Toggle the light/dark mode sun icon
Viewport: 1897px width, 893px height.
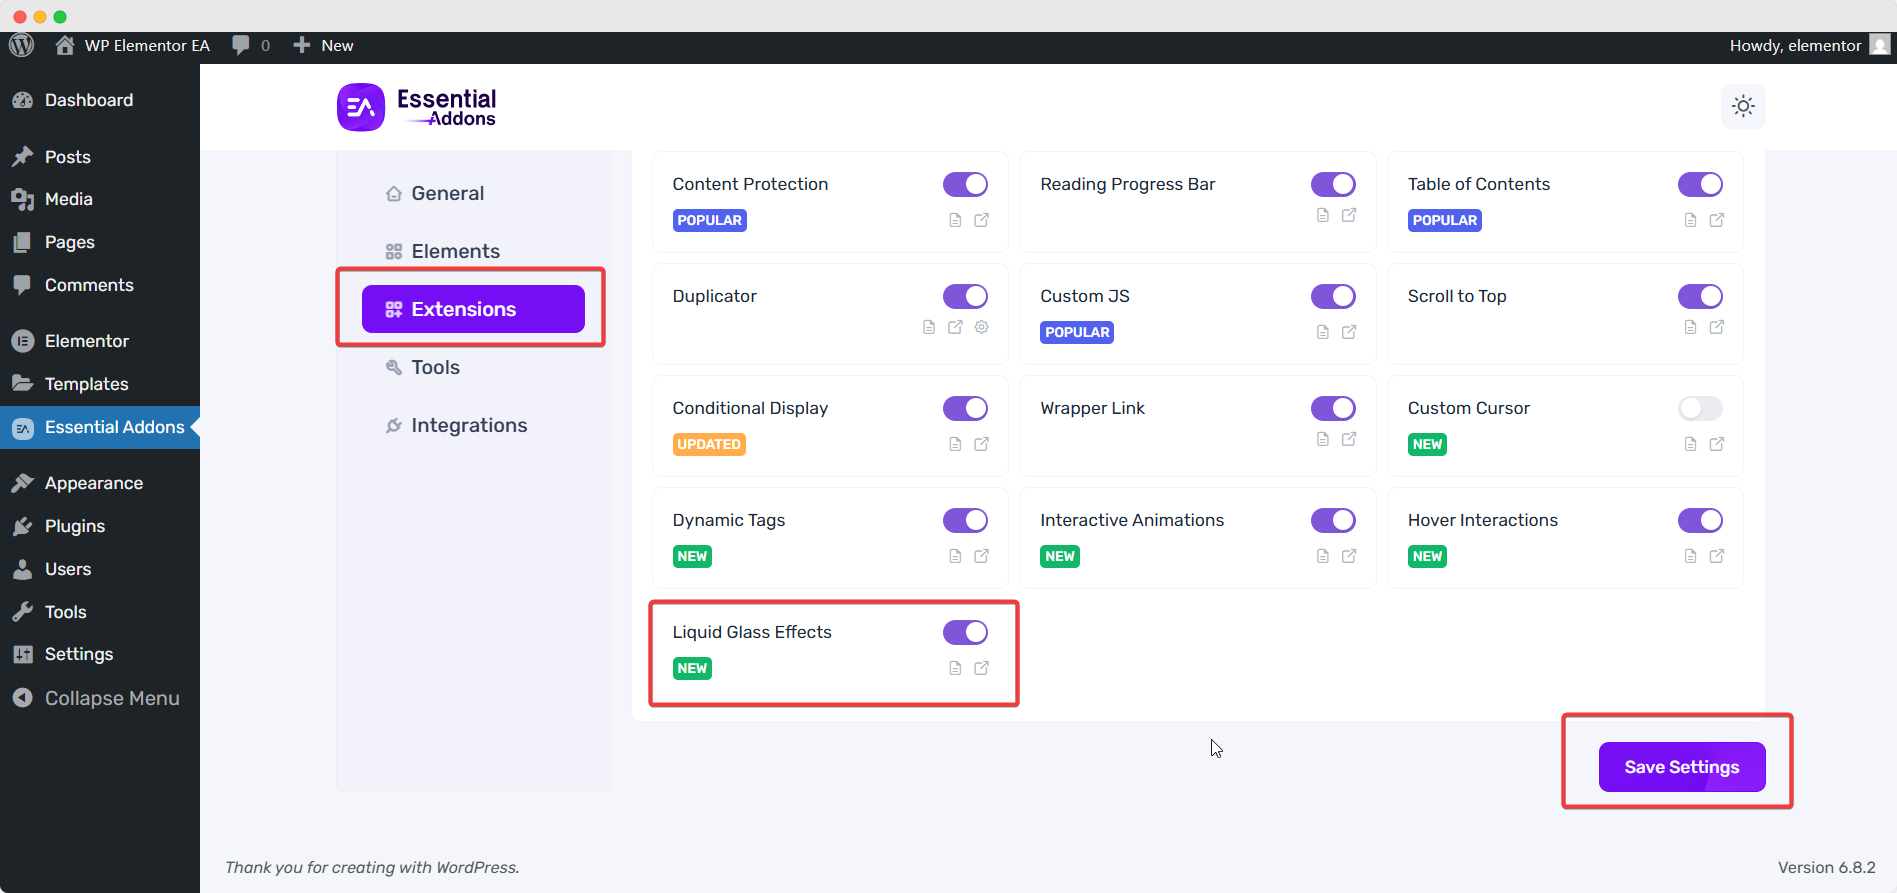click(x=1743, y=106)
